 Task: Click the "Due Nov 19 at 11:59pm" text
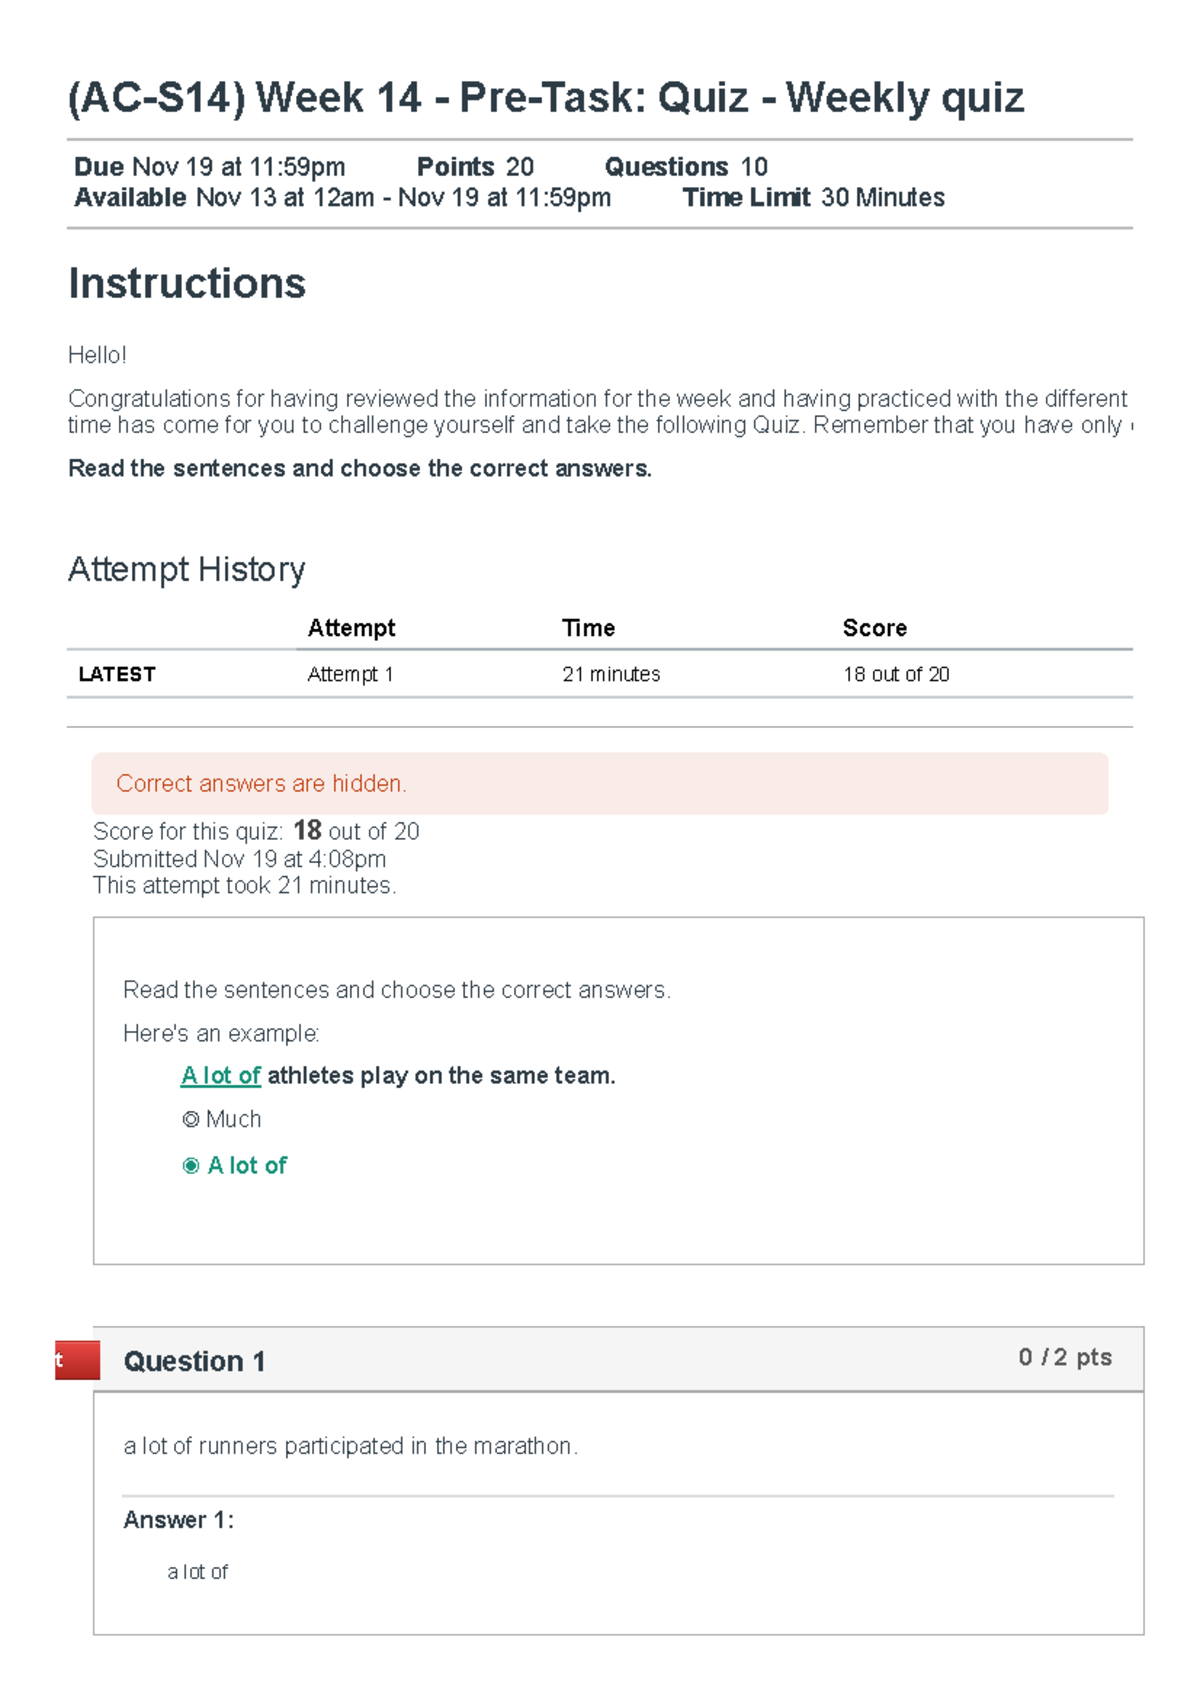click(x=210, y=167)
